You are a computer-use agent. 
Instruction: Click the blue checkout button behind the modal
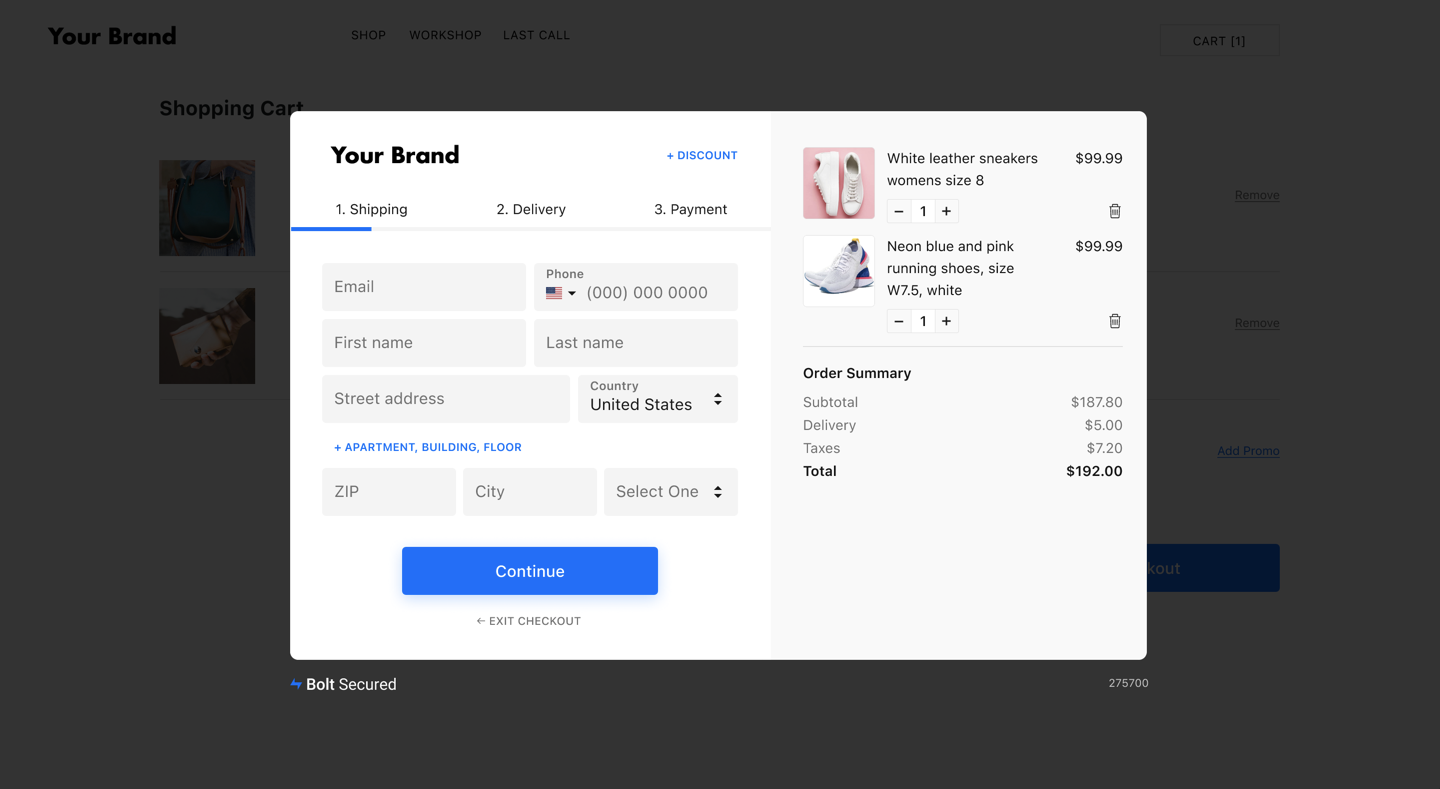click(1213, 568)
